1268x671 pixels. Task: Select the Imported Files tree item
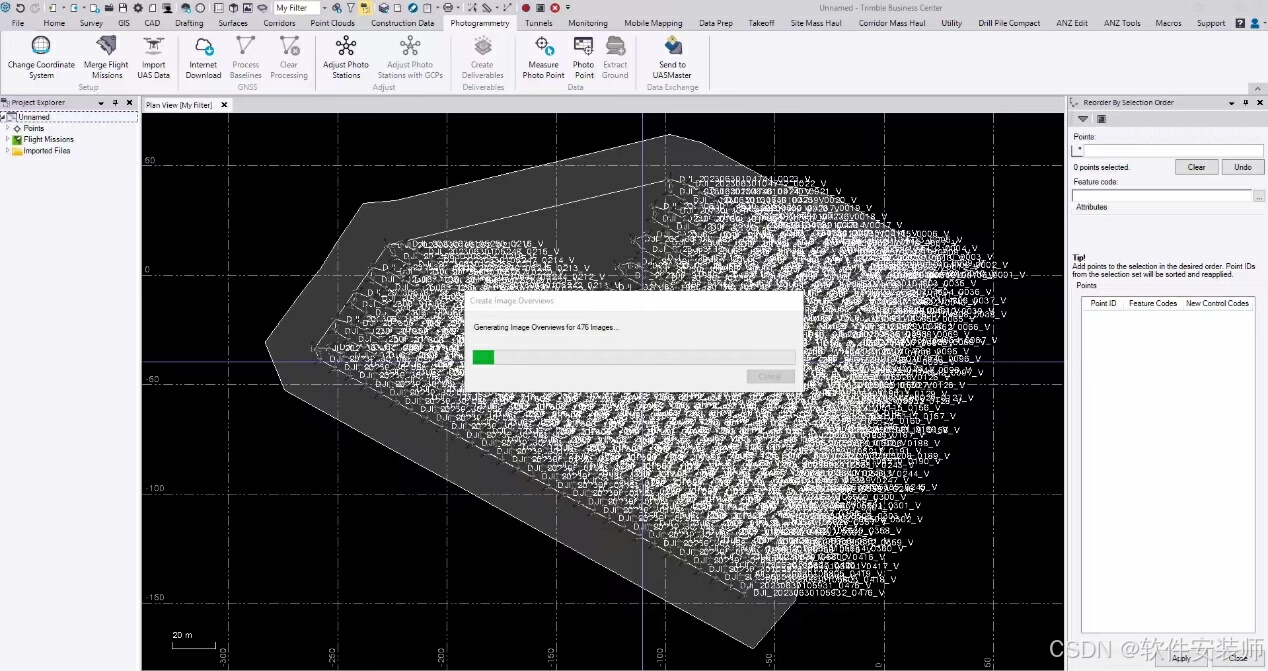(46, 150)
